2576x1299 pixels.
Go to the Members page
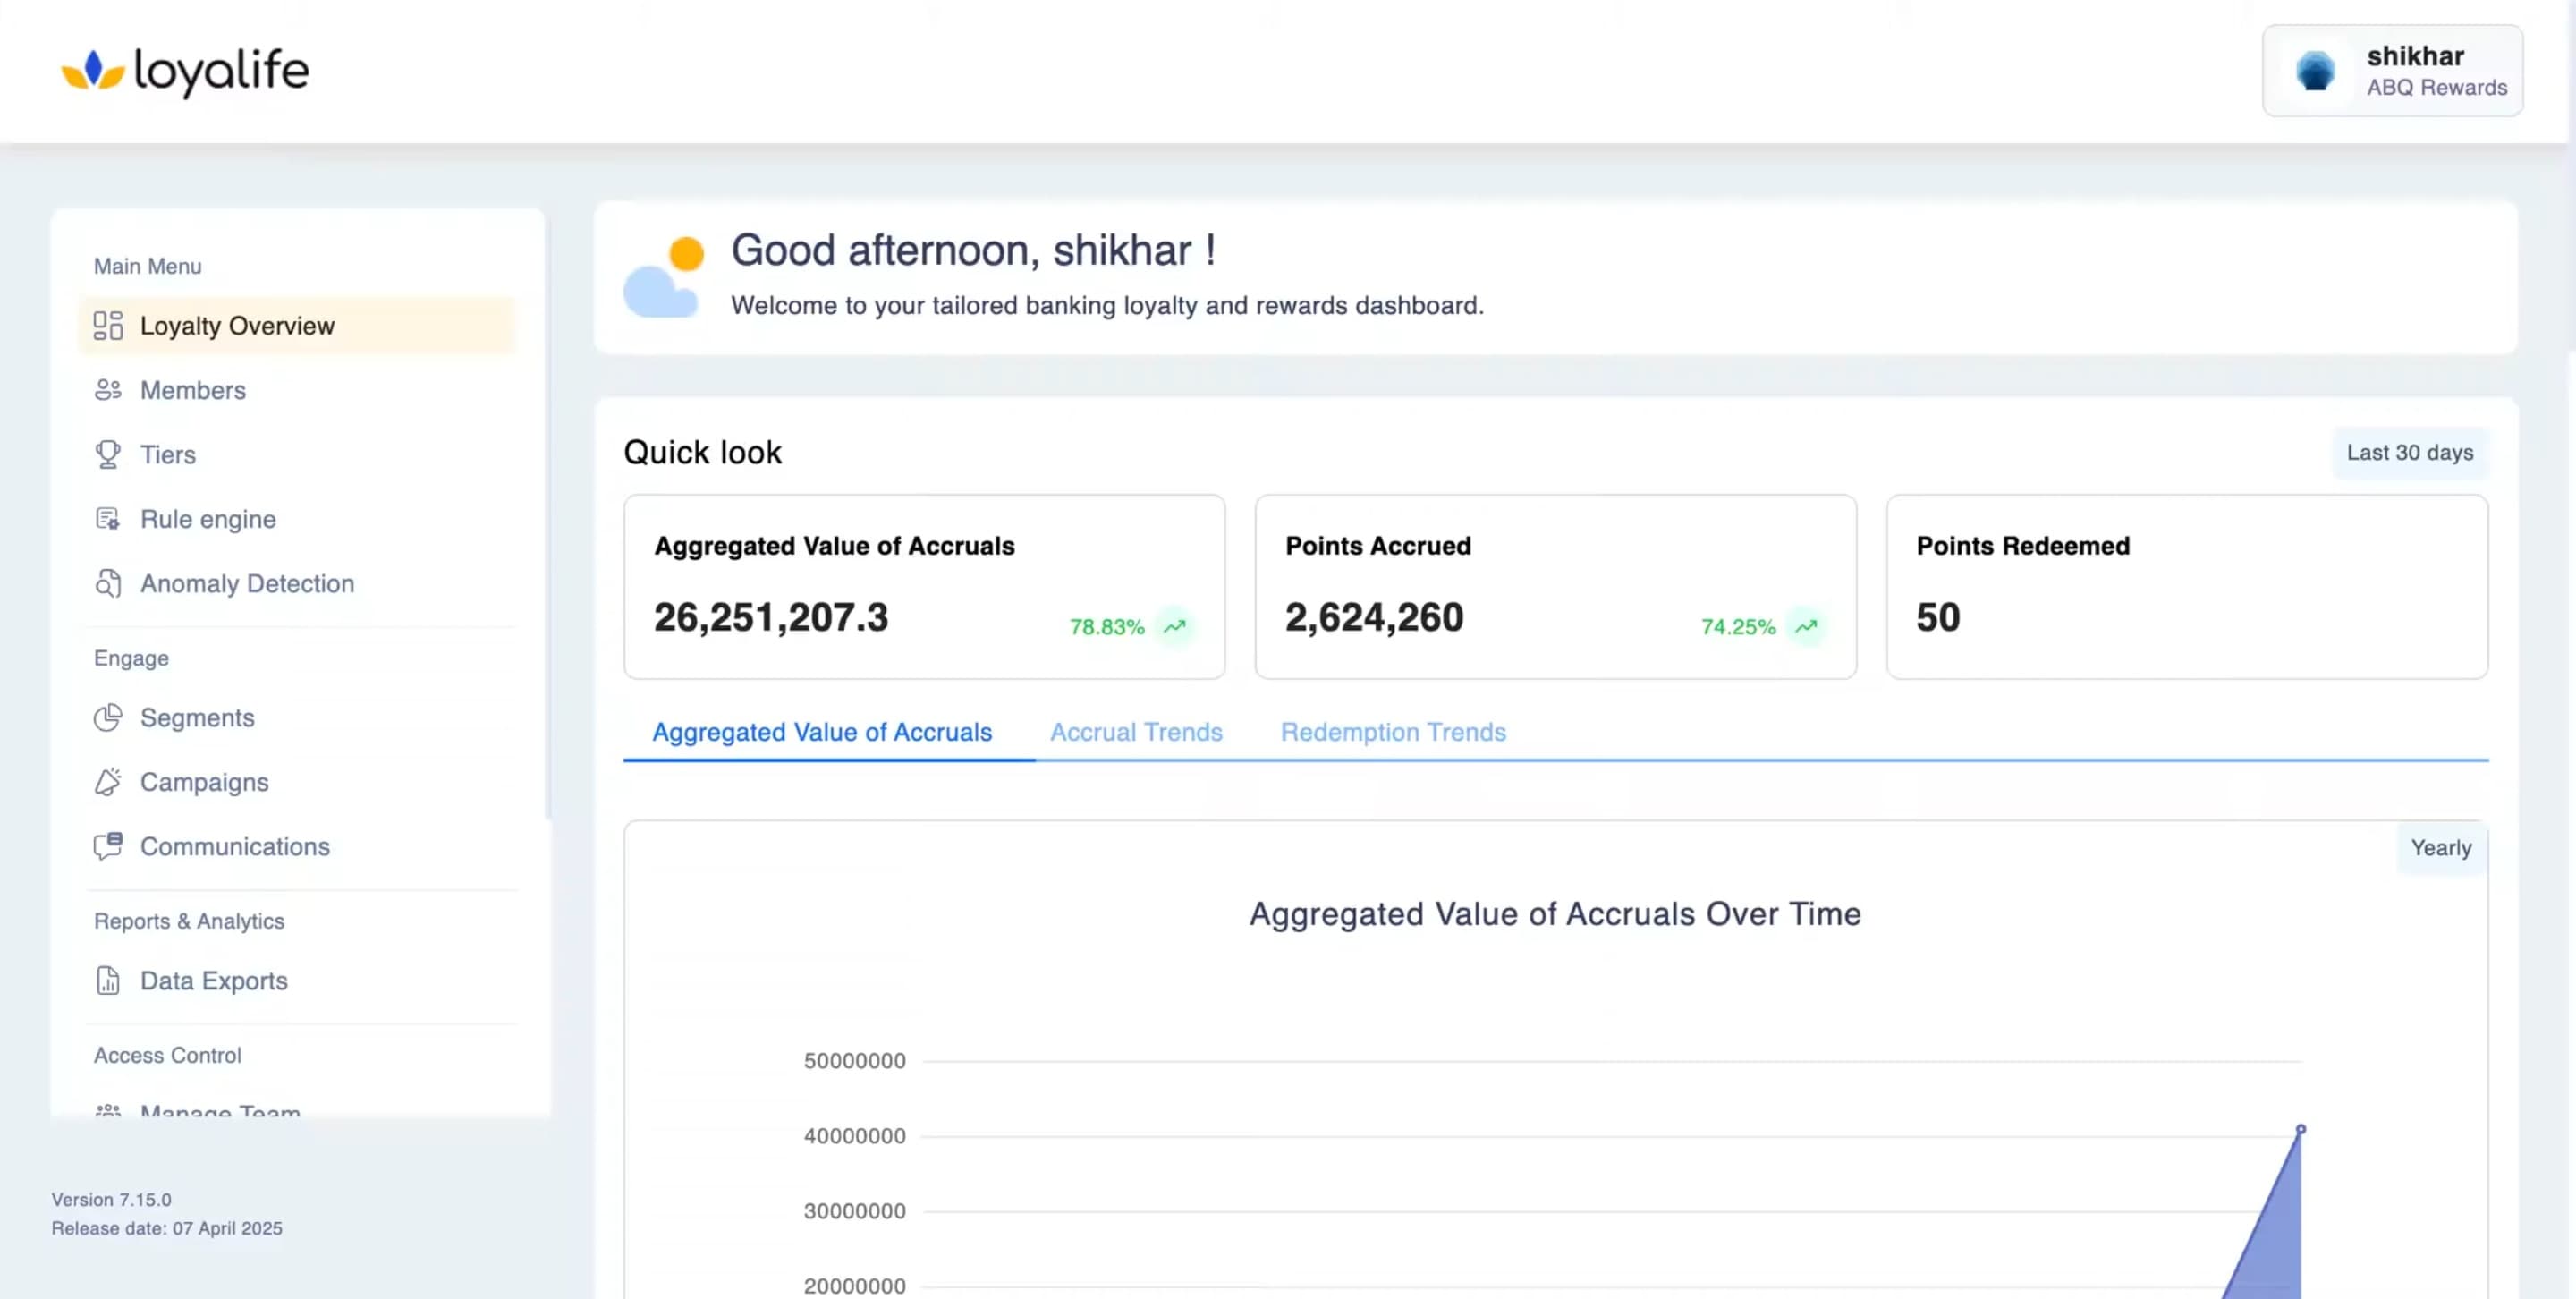pyautogui.click(x=297, y=390)
